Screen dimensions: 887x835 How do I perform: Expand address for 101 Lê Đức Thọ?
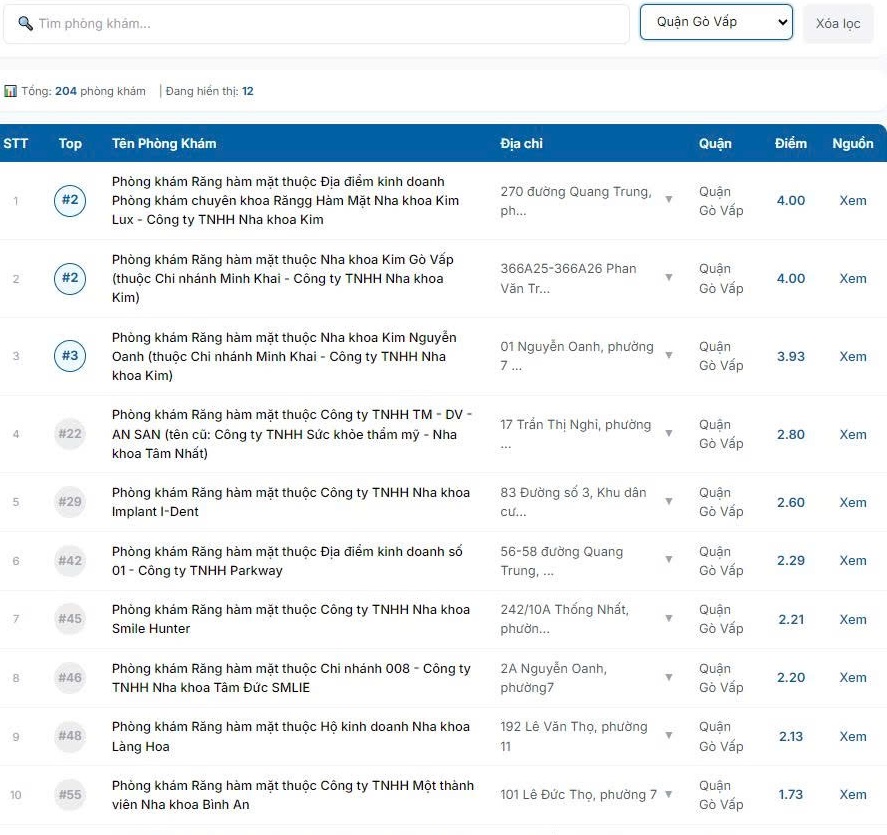[669, 795]
